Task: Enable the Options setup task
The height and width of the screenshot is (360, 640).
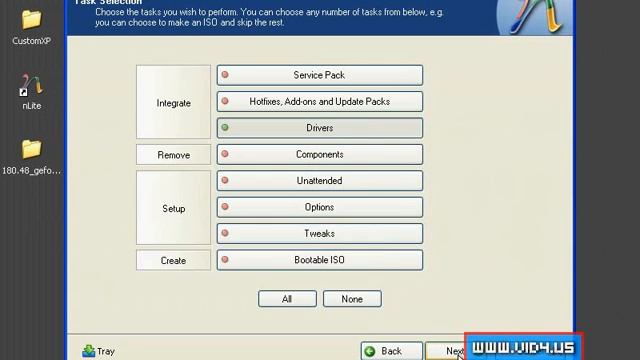Action: click(320, 207)
